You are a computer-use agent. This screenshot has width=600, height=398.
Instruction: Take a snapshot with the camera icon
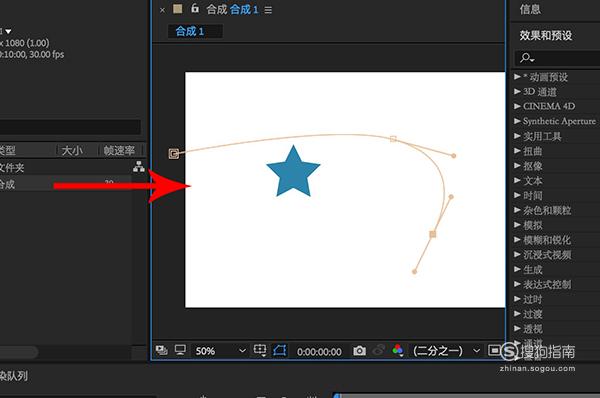tap(359, 351)
